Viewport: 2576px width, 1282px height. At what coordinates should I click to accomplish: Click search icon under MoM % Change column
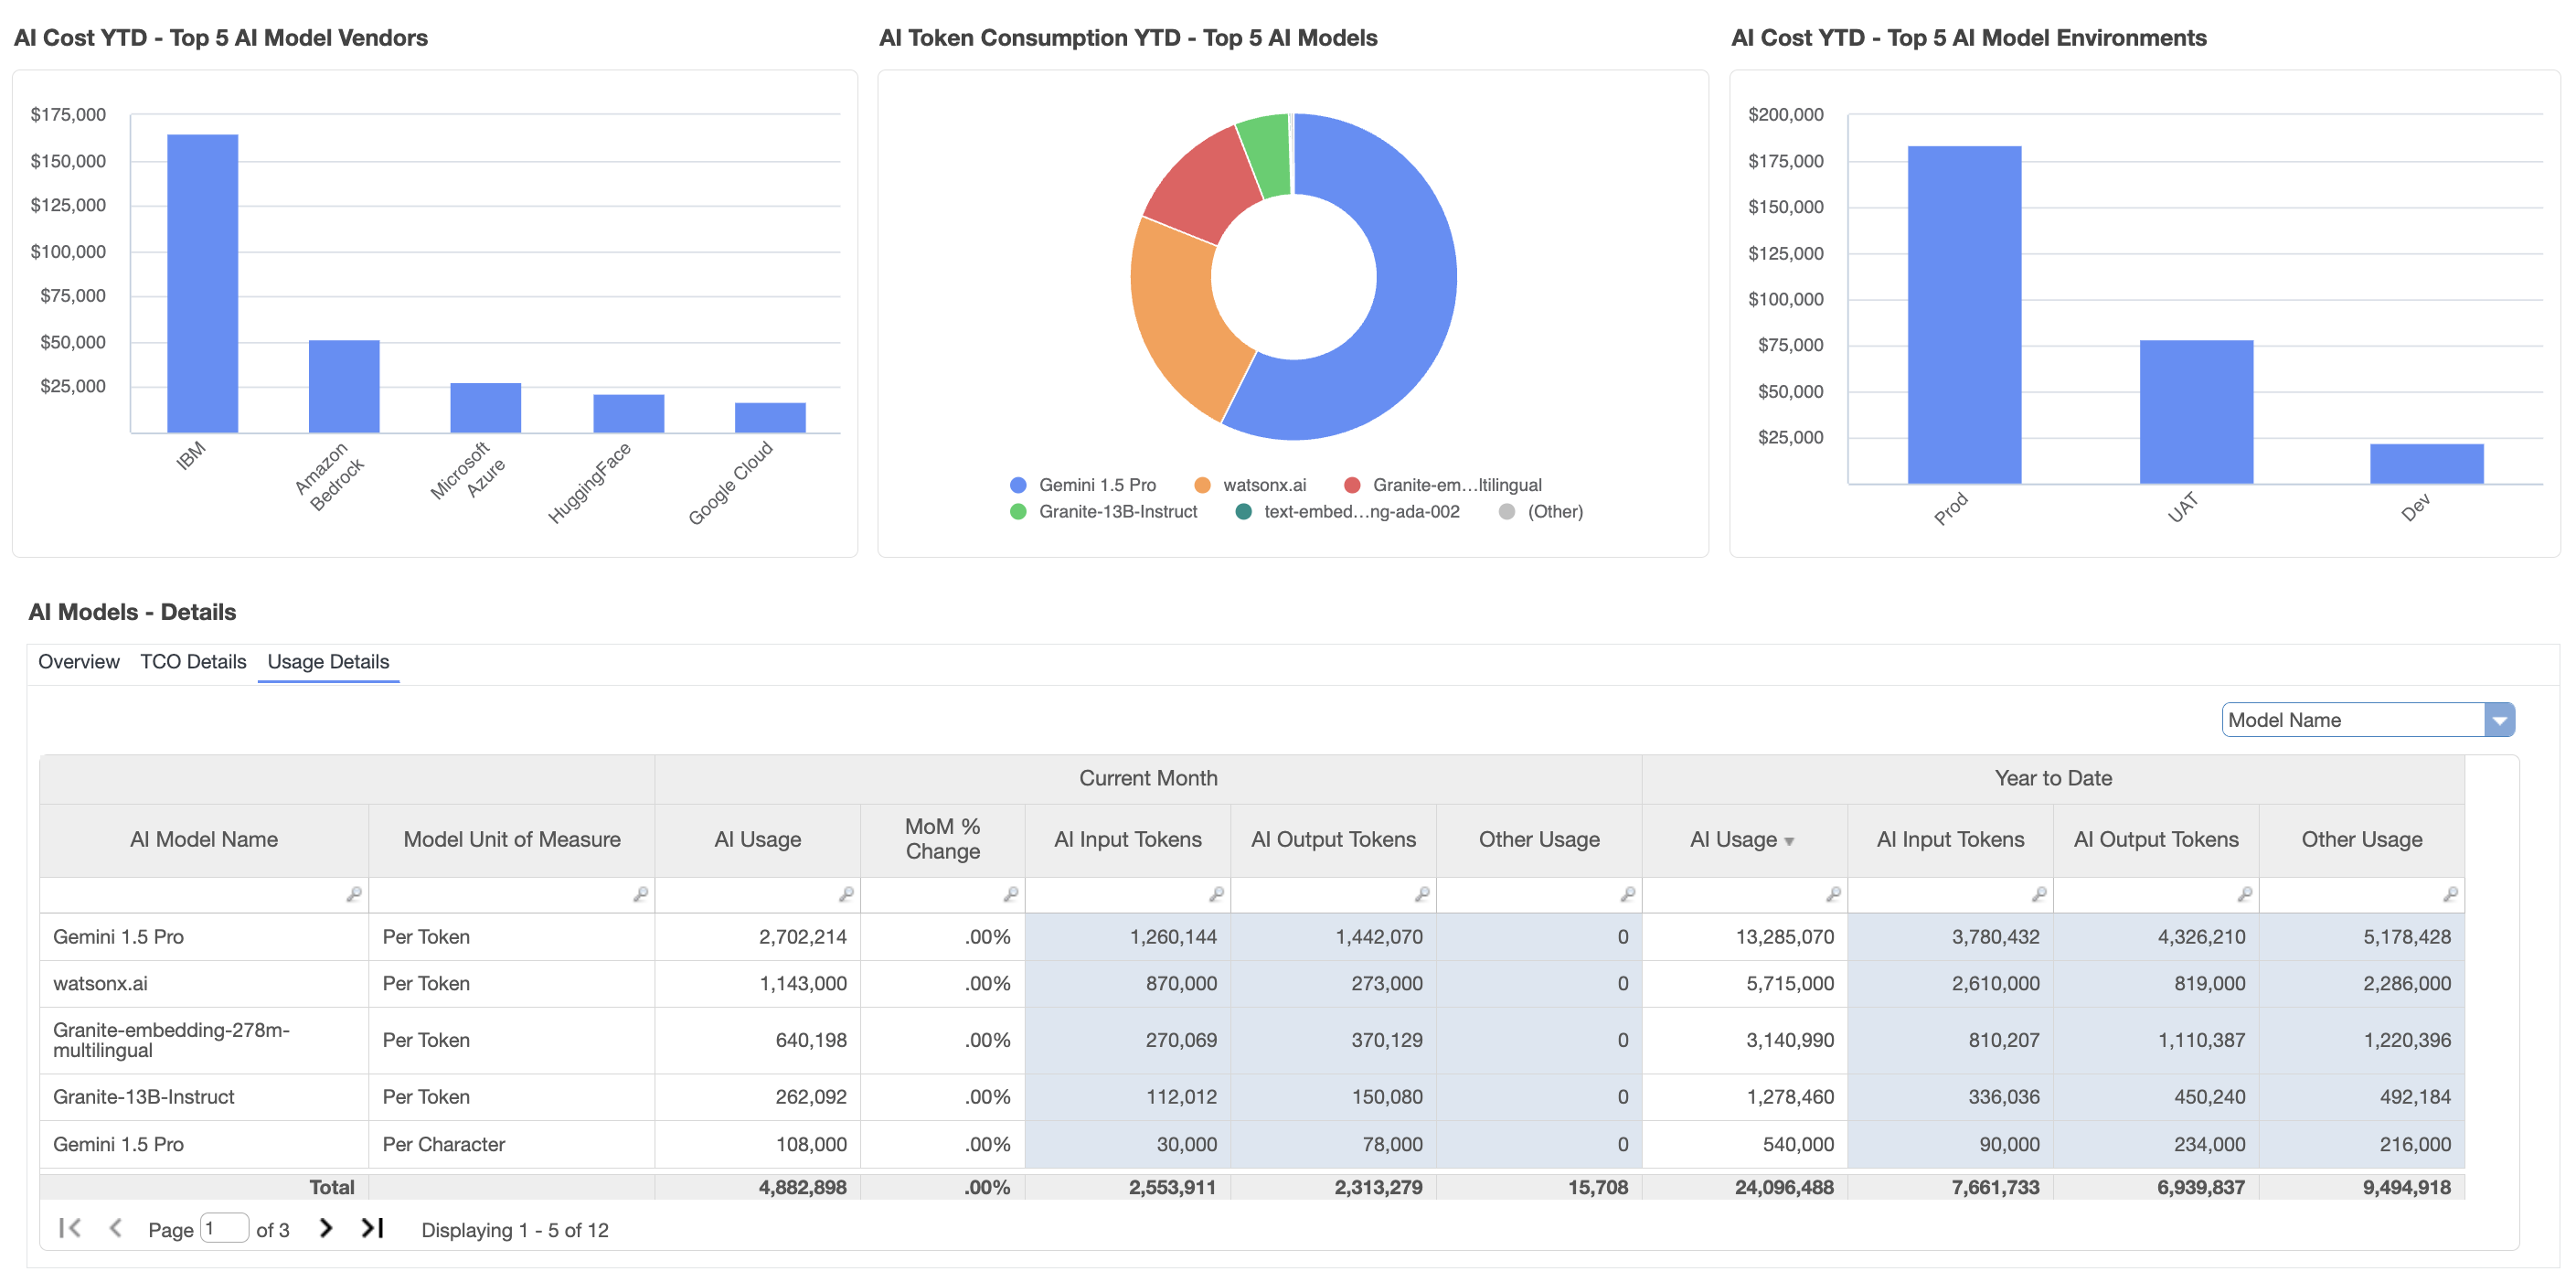click(x=1010, y=894)
